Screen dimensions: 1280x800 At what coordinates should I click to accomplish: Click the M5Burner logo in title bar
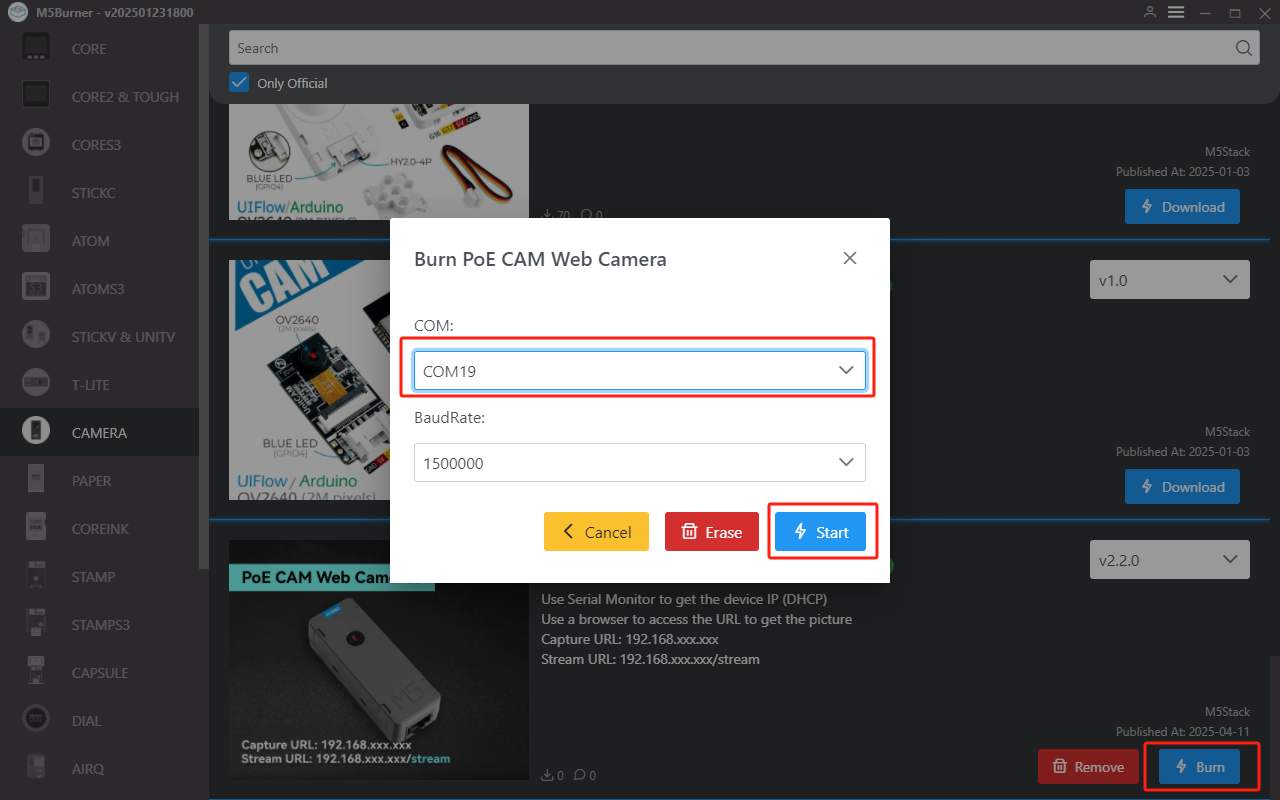click(x=16, y=13)
